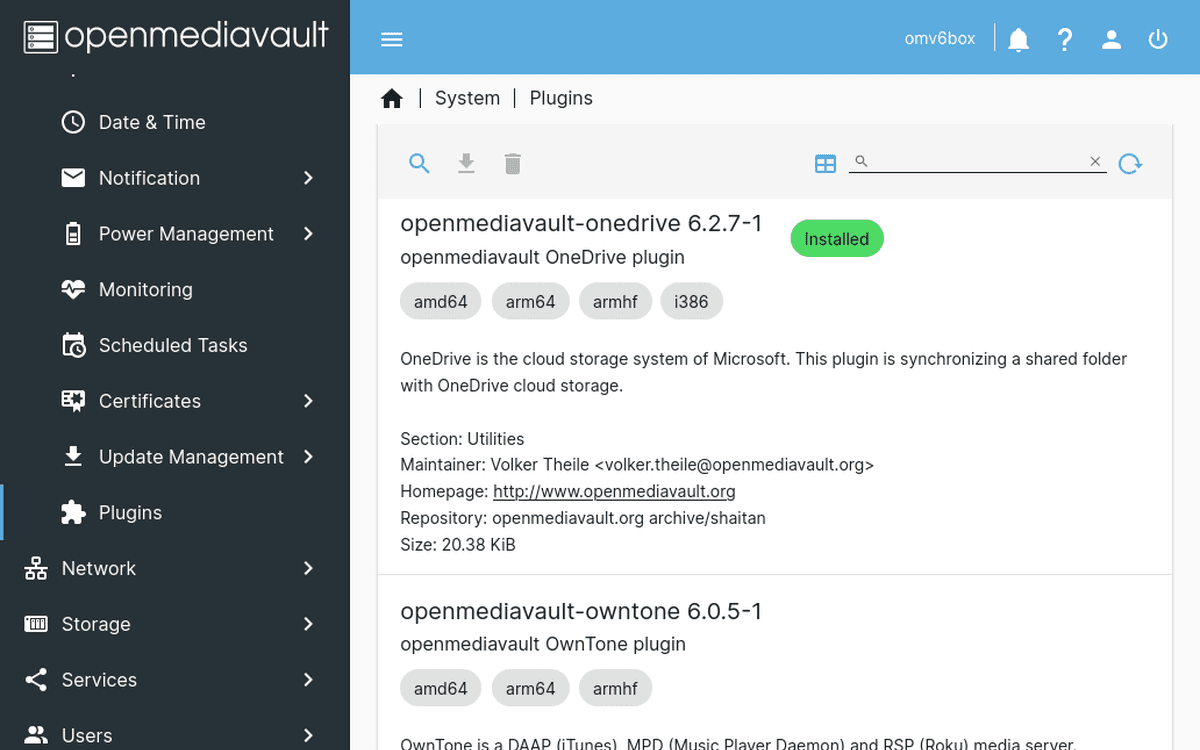Open the table columns view icon
The height and width of the screenshot is (750, 1200).
click(x=825, y=163)
